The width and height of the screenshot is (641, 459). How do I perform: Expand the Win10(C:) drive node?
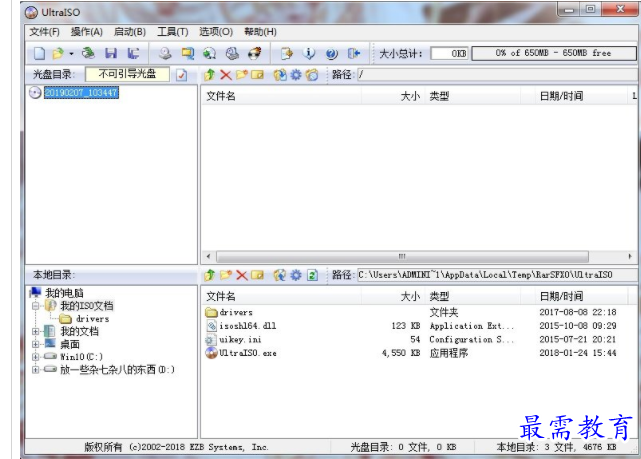(36, 357)
